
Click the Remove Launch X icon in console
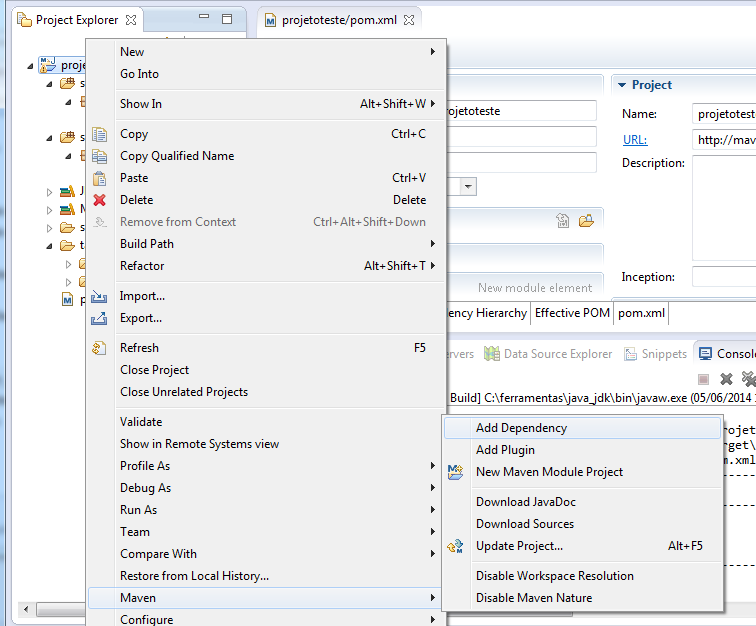click(726, 379)
